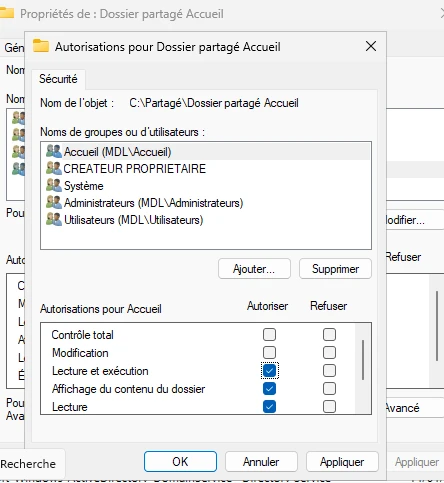Click the Lecture et exécution label
This screenshot has width=444, height=483.
100,371
